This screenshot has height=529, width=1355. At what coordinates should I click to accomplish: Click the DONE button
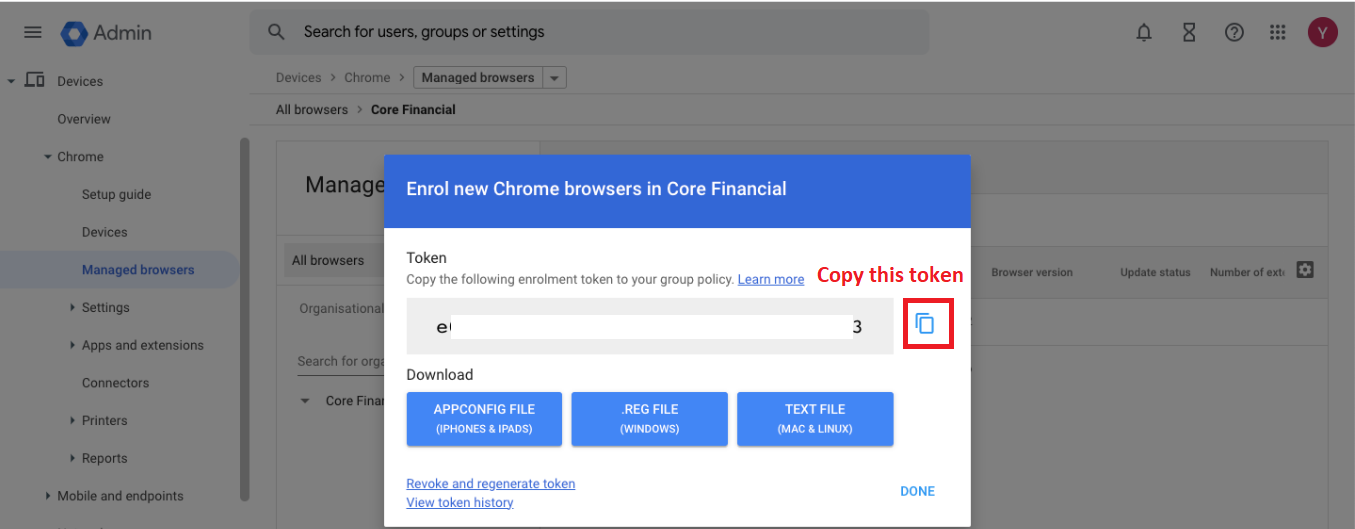917,491
